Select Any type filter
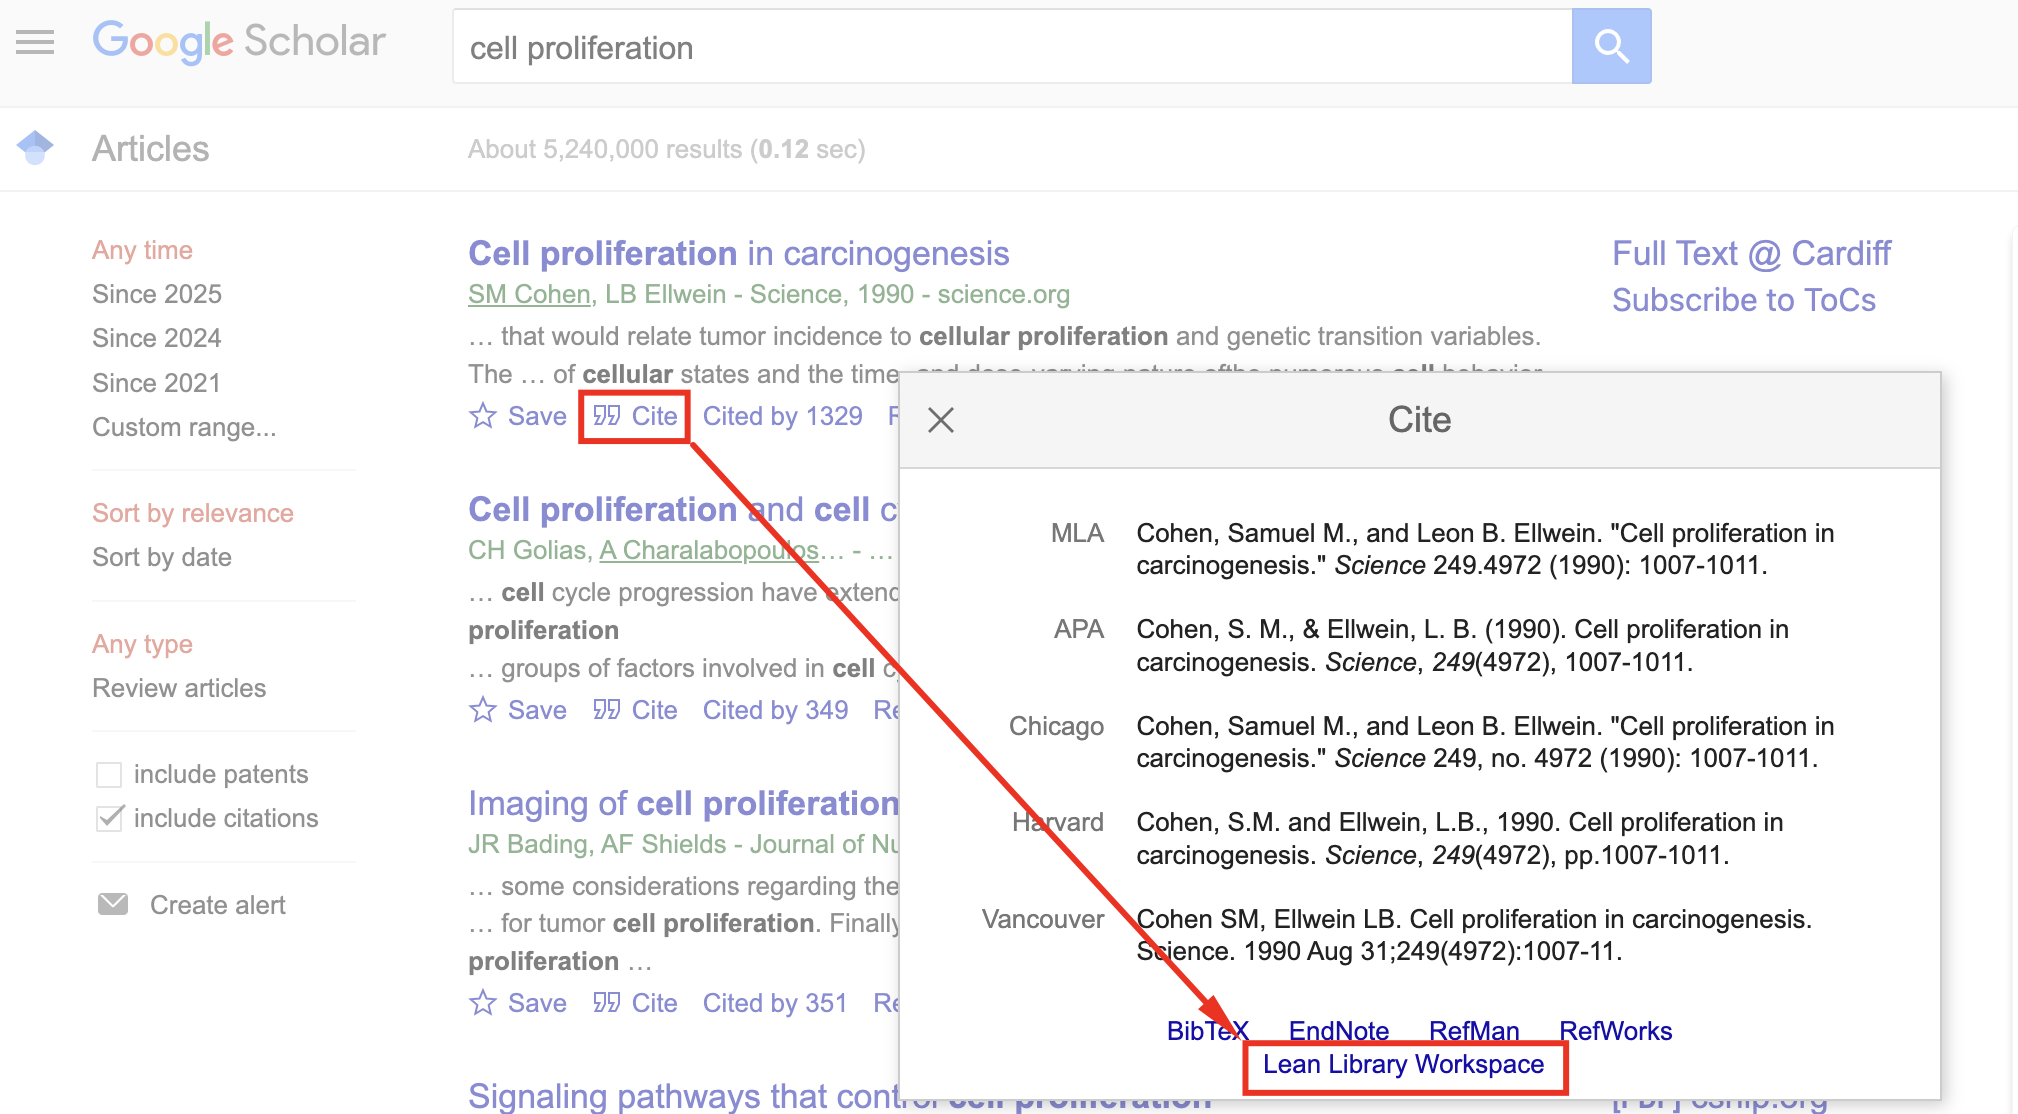Image resolution: width=2018 pixels, height=1114 pixels. pos(142,644)
